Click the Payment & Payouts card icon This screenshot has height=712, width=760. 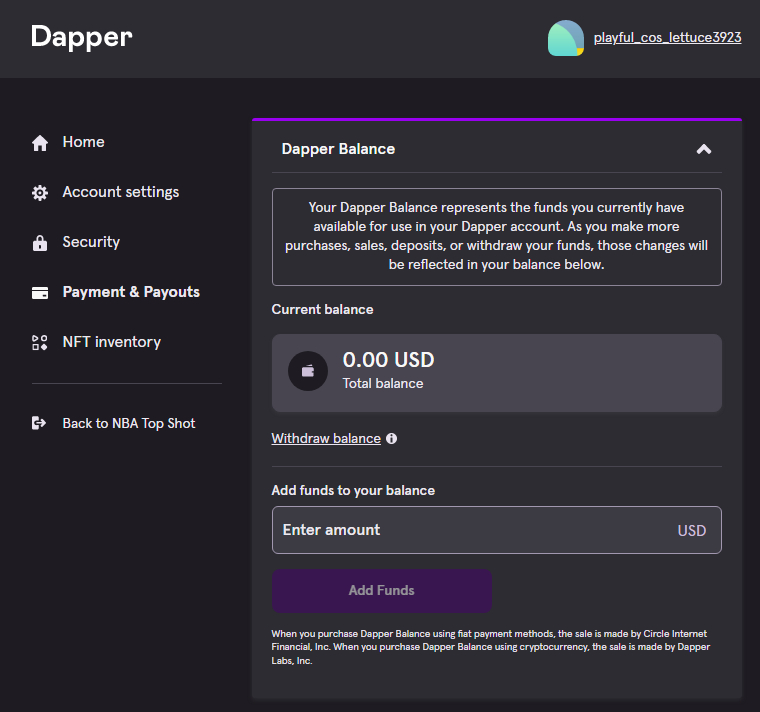coord(40,293)
